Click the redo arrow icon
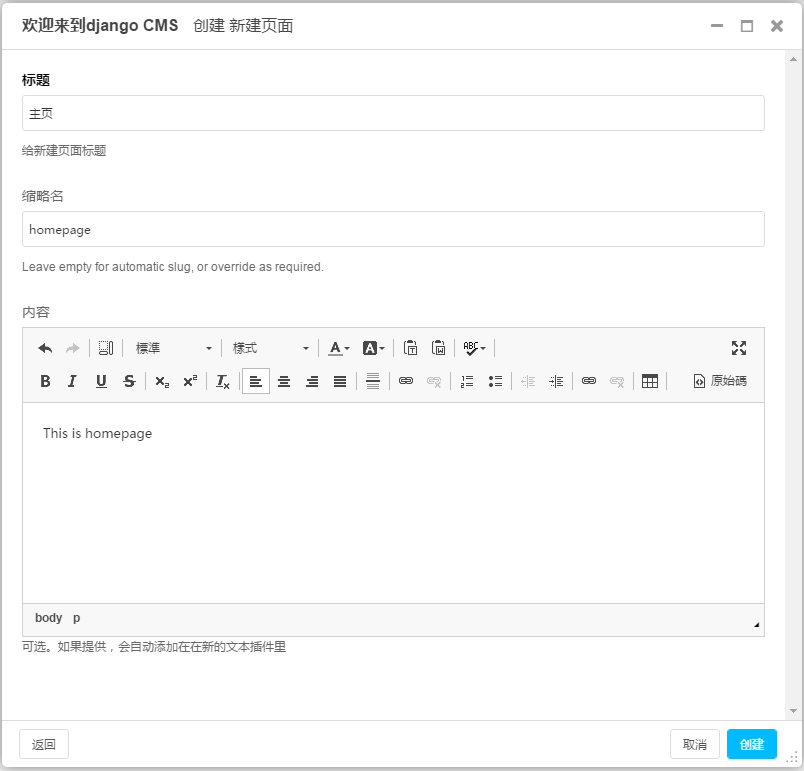Image resolution: width=804 pixels, height=771 pixels. point(73,348)
